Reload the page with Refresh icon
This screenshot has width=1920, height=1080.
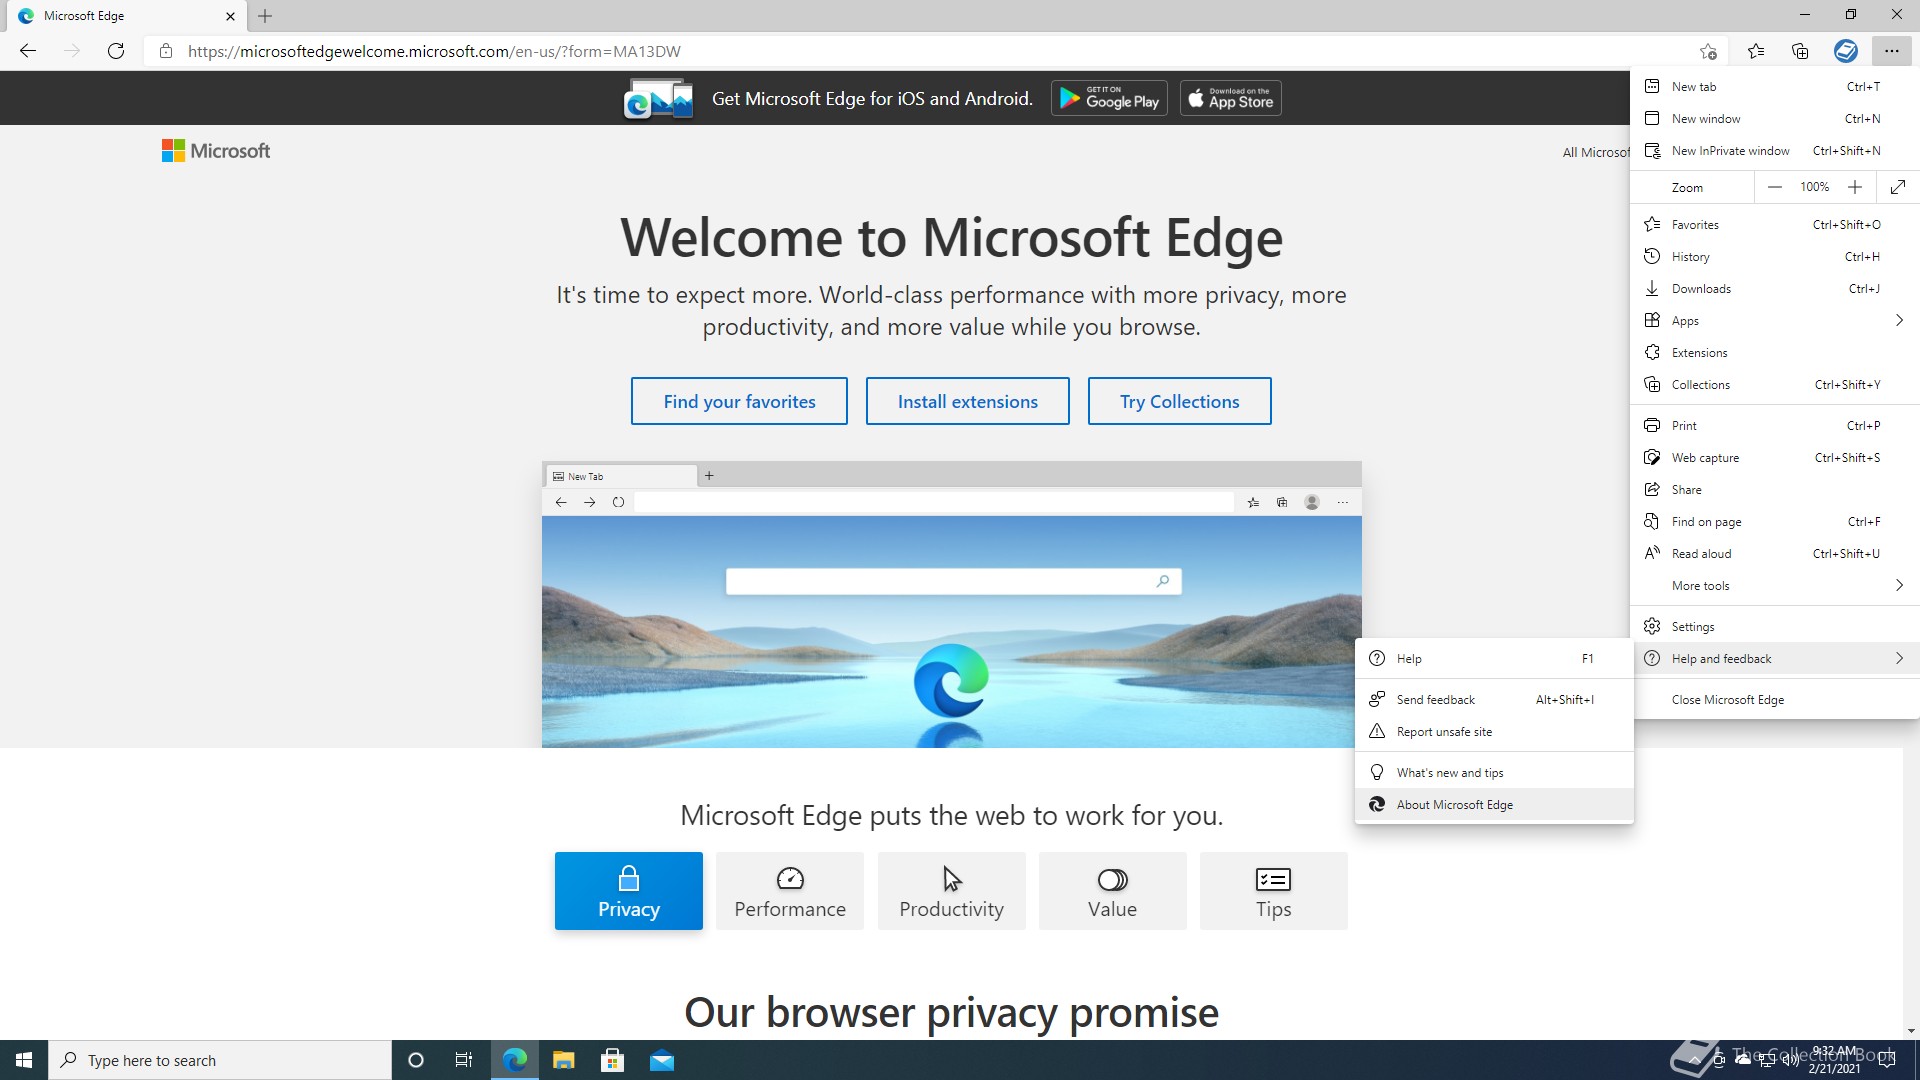[x=116, y=51]
